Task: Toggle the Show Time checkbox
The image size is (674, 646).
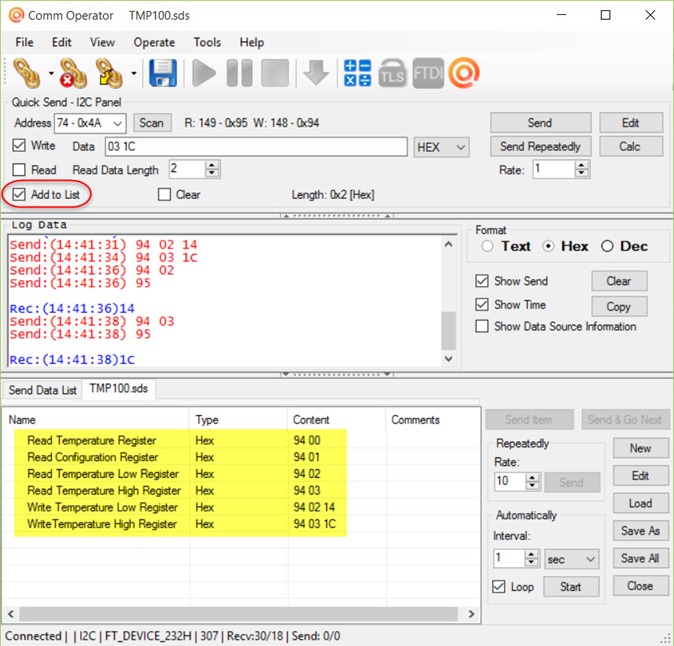Action: click(x=482, y=305)
